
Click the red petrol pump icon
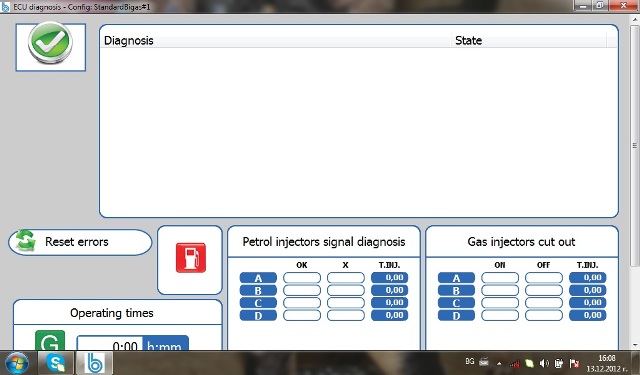click(x=191, y=257)
